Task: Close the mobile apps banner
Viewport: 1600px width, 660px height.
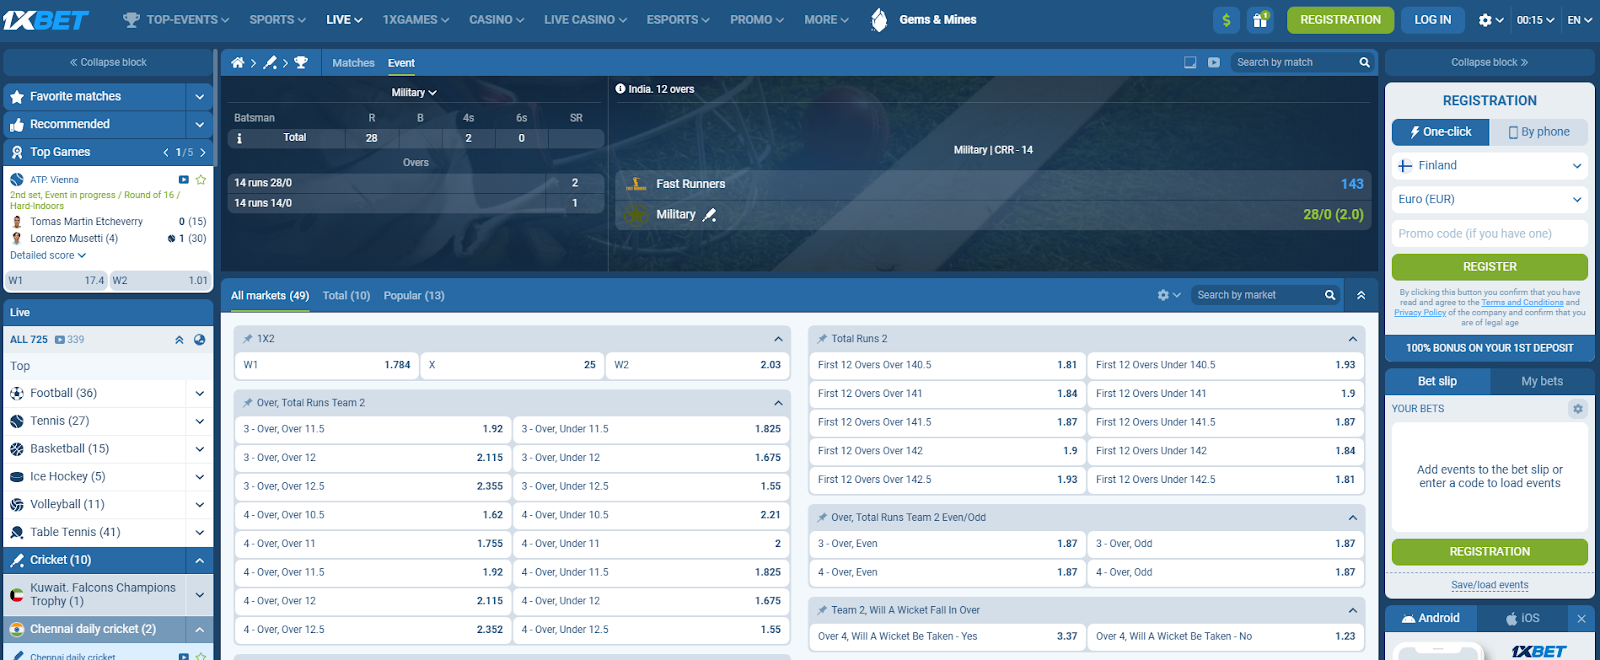Action: tap(1581, 618)
